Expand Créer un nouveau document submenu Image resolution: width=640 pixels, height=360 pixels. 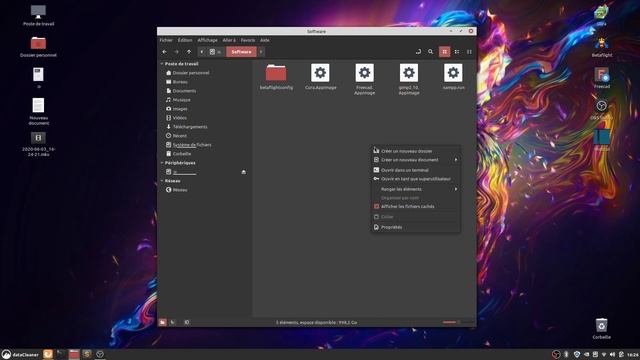[x=416, y=160]
